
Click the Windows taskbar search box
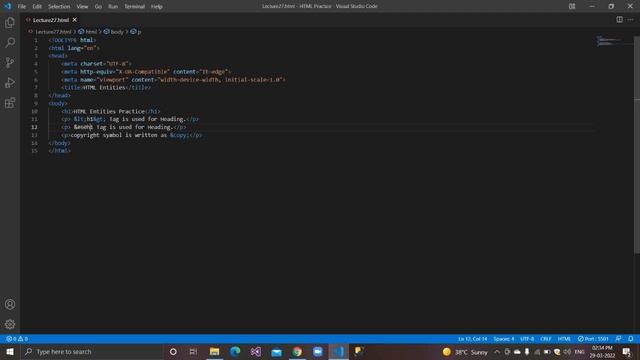pos(92,351)
